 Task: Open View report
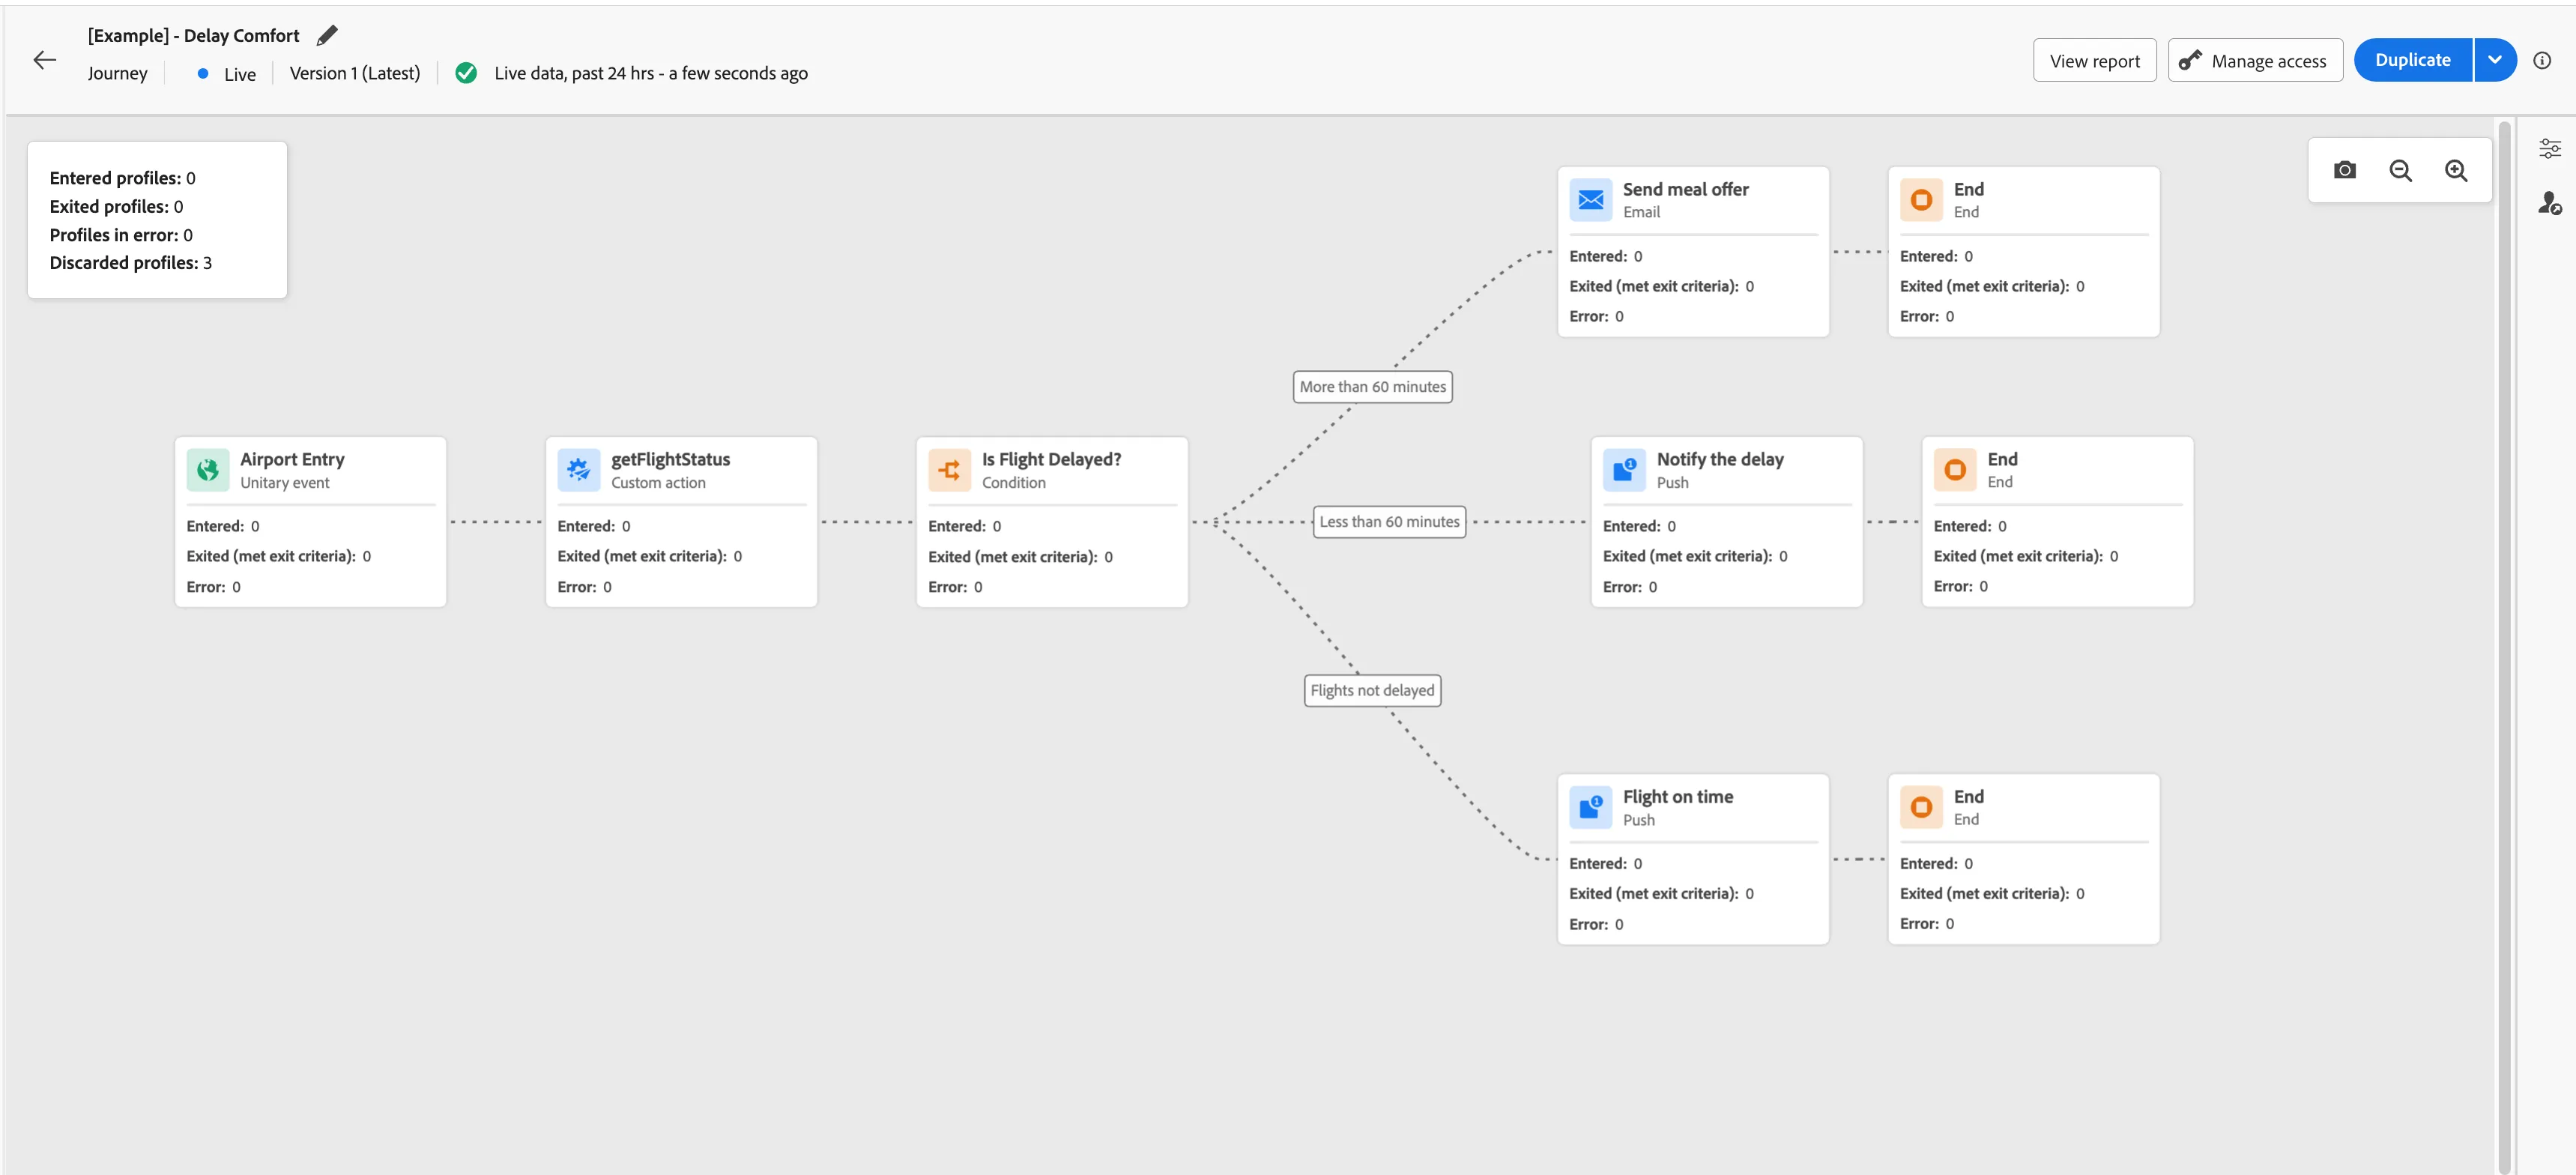click(x=2095, y=61)
